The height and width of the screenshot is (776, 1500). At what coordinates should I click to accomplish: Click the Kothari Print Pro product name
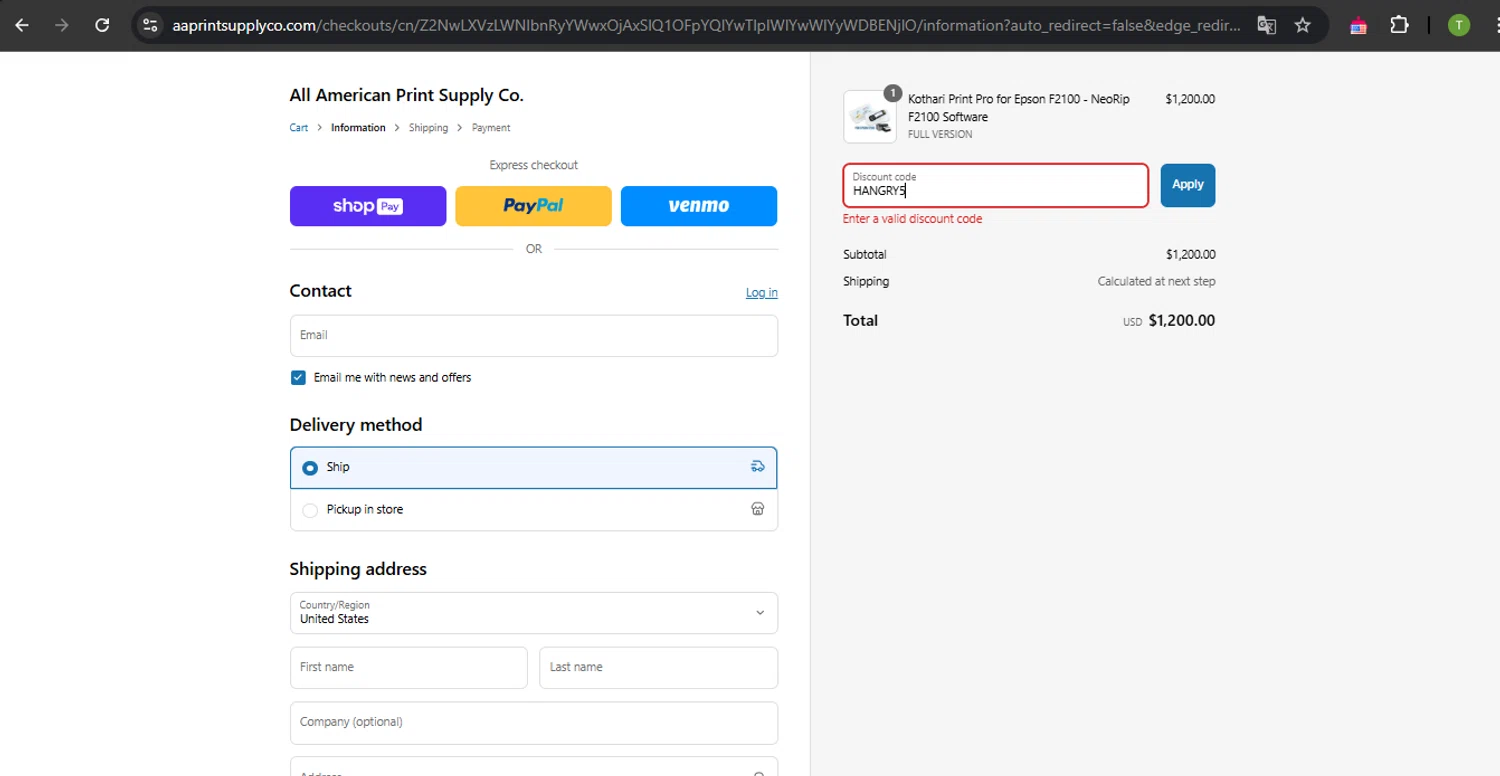[1019, 108]
